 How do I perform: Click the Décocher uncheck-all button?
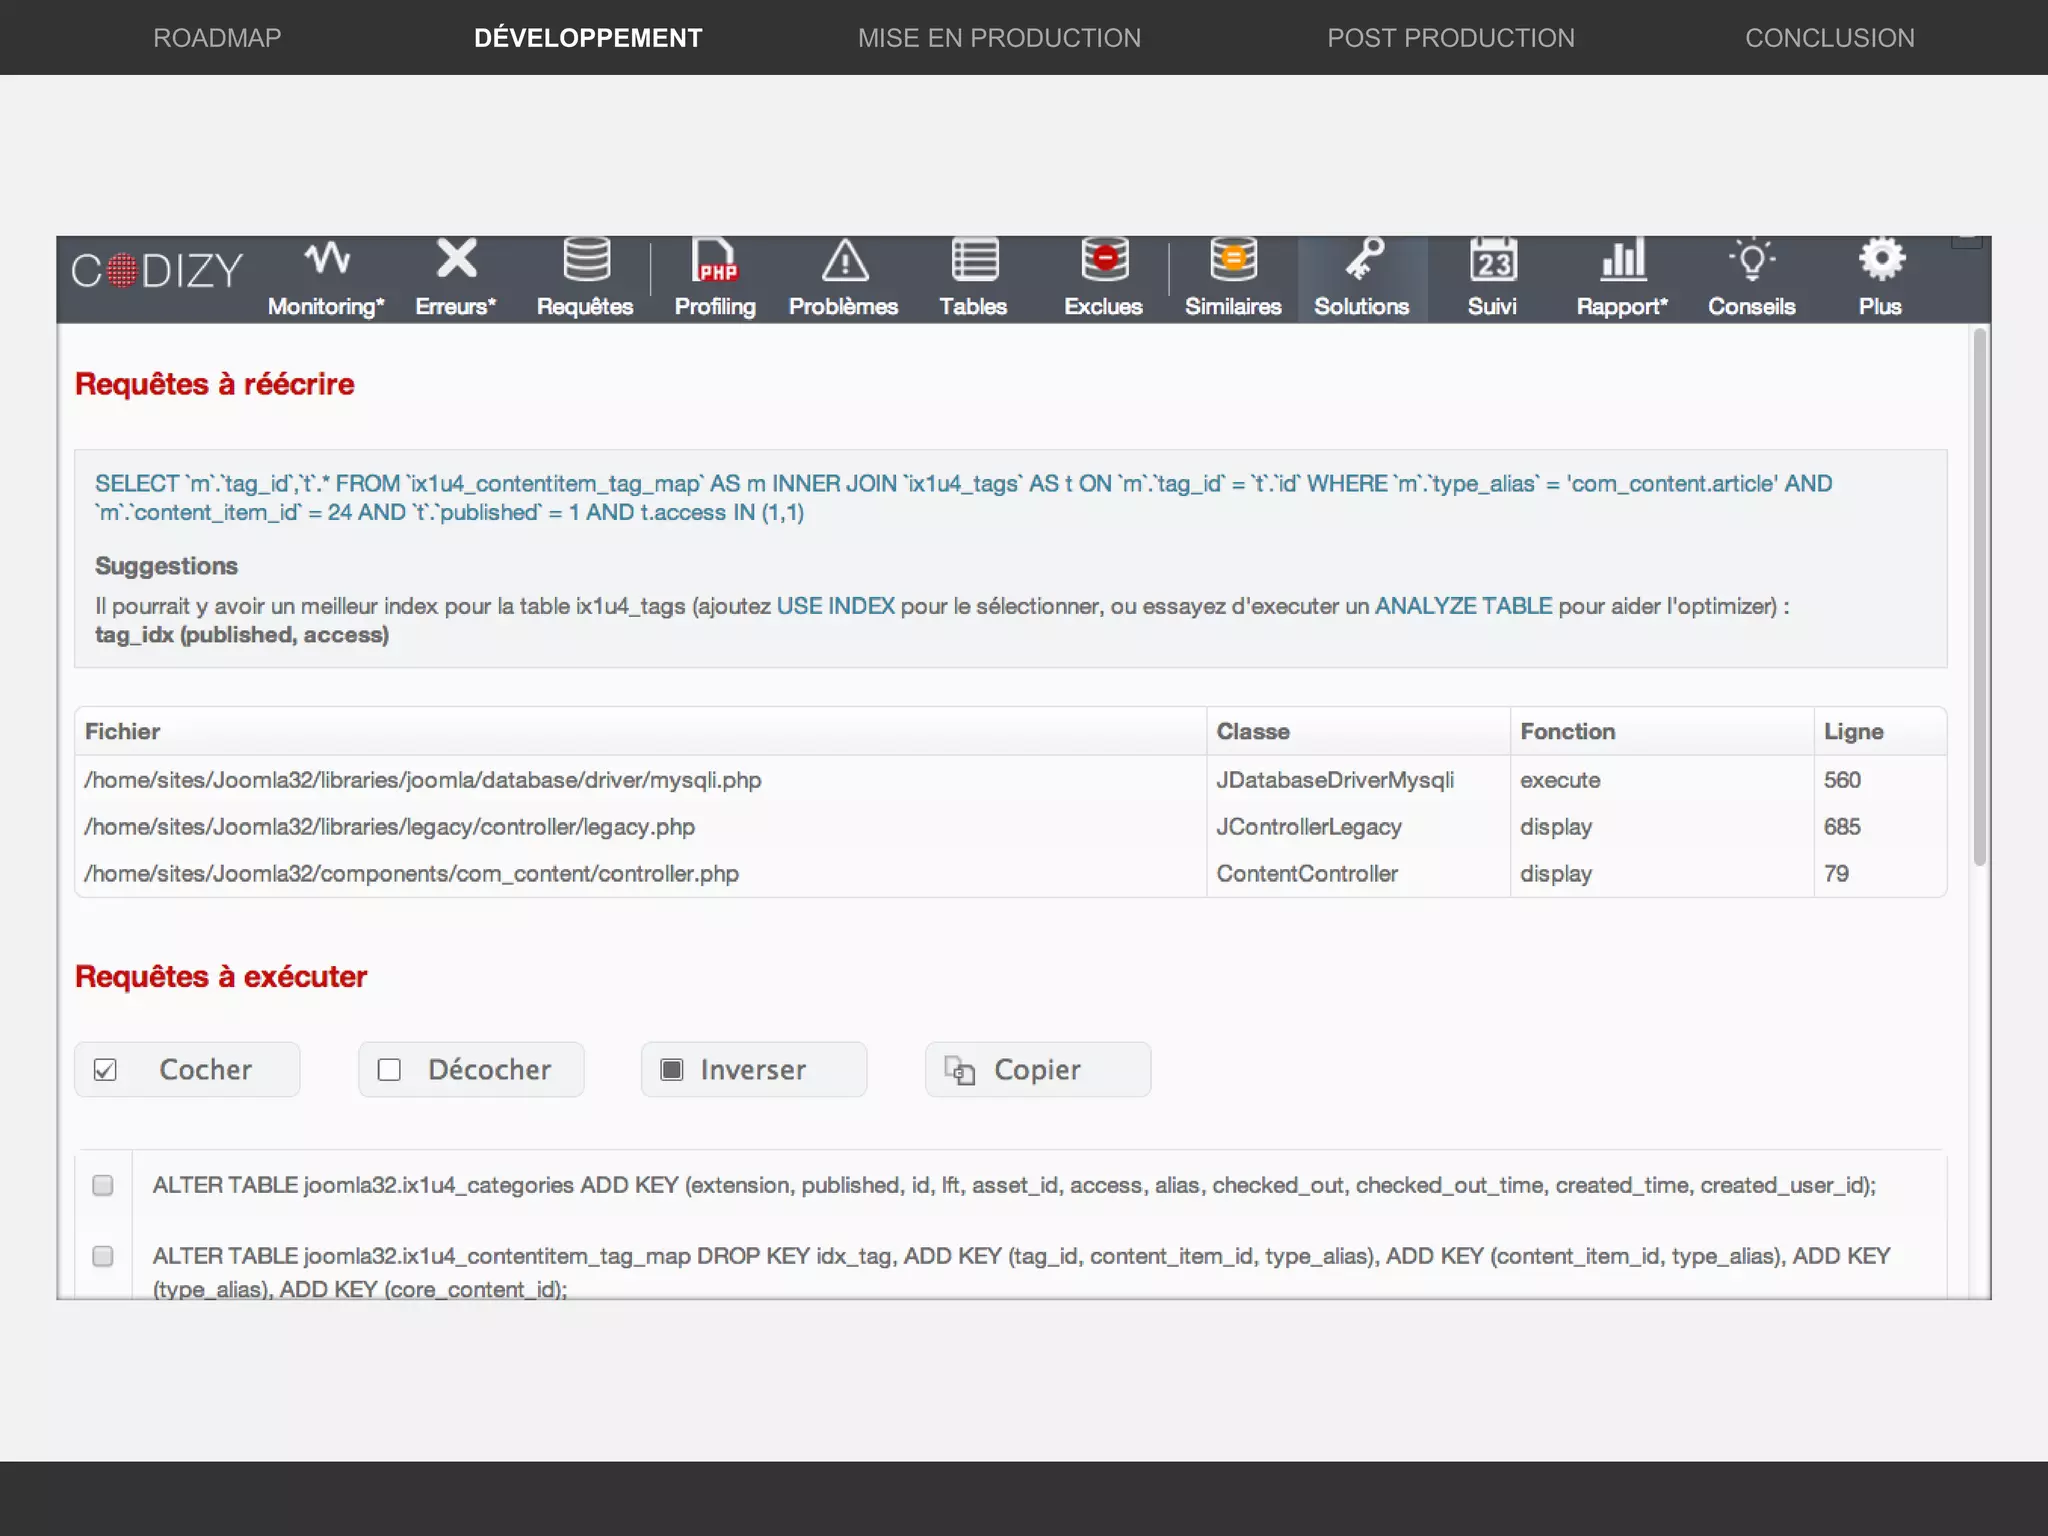(x=471, y=1069)
